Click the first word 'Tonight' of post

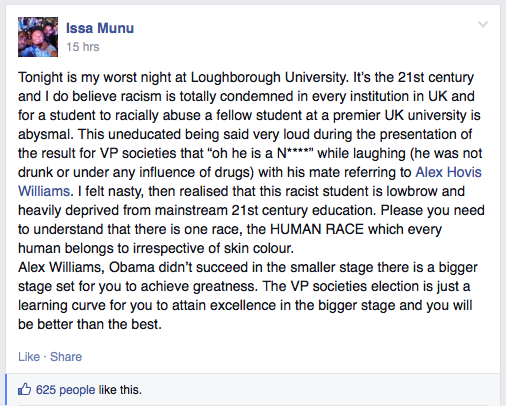coord(41,77)
